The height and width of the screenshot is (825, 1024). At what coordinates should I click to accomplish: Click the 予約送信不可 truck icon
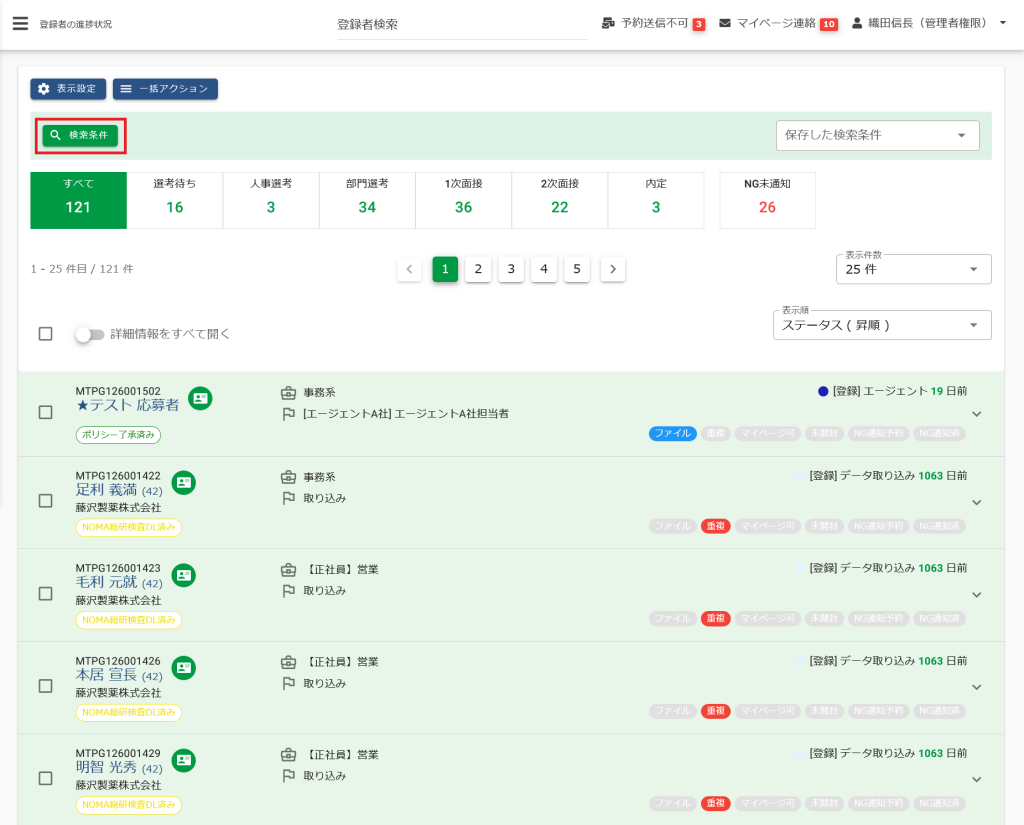pyautogui.click(x=608, y=23)
